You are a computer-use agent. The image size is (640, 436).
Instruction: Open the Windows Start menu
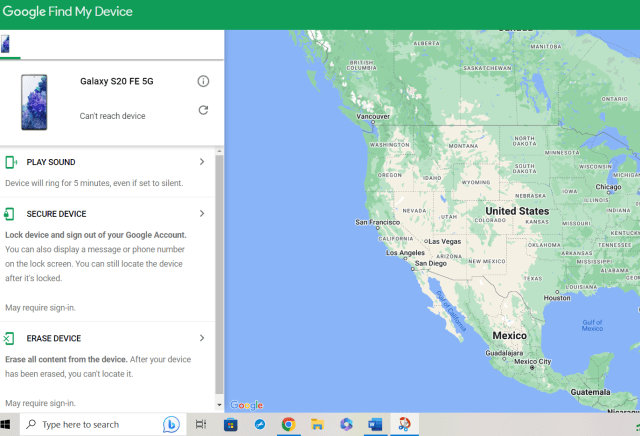pyautogui.click(x=9, y=424)
